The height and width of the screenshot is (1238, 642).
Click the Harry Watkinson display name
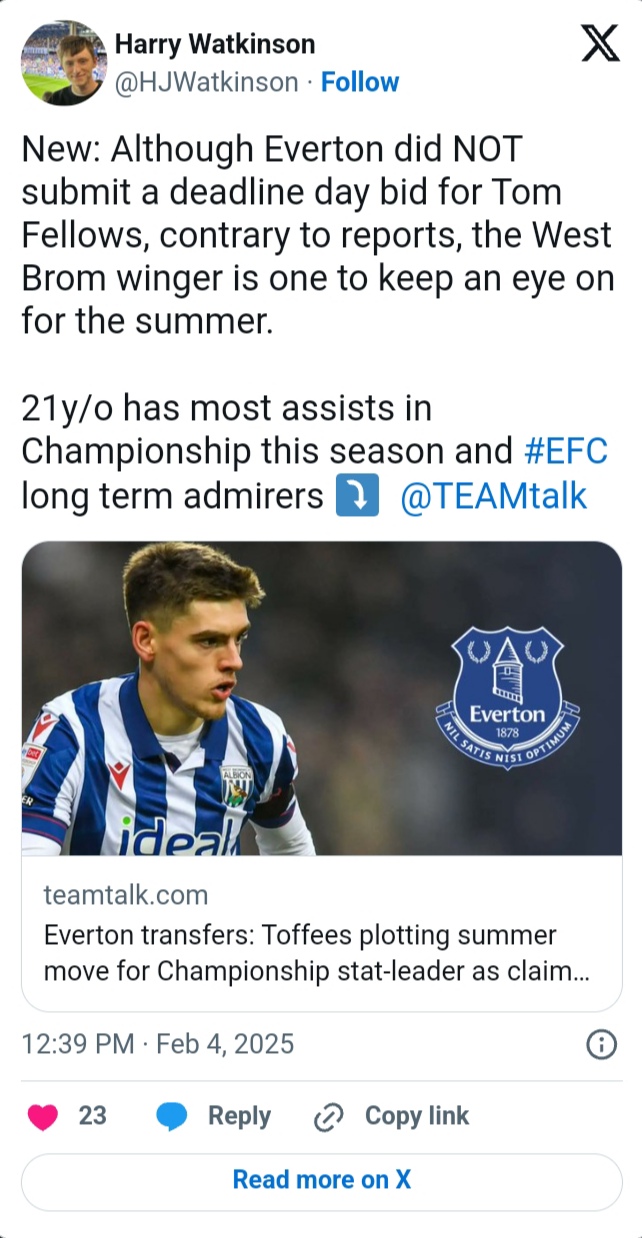215,44
